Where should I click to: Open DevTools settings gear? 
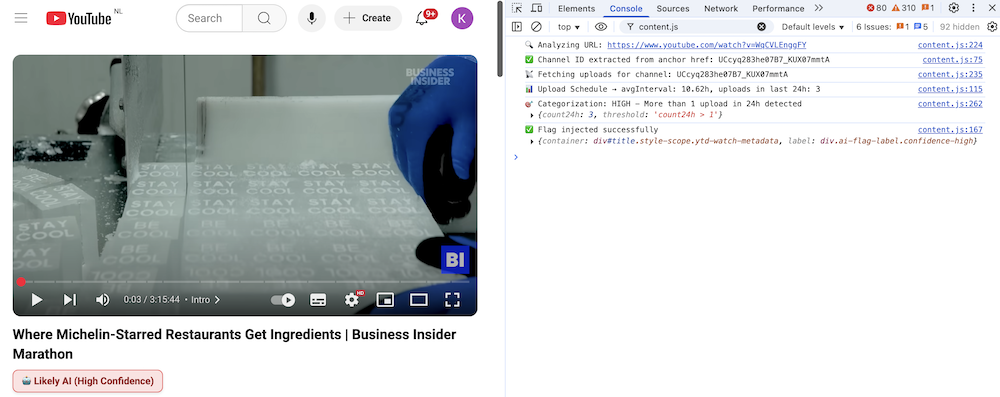[x=953, y=8]
